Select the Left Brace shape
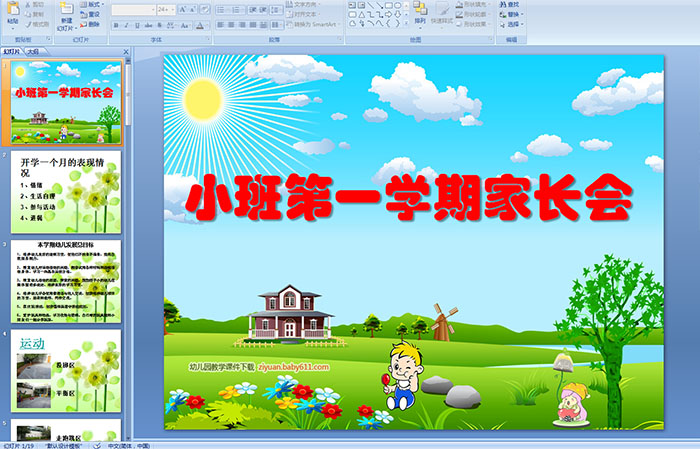This screenshot has width=700, height=449. pos(388,23)
